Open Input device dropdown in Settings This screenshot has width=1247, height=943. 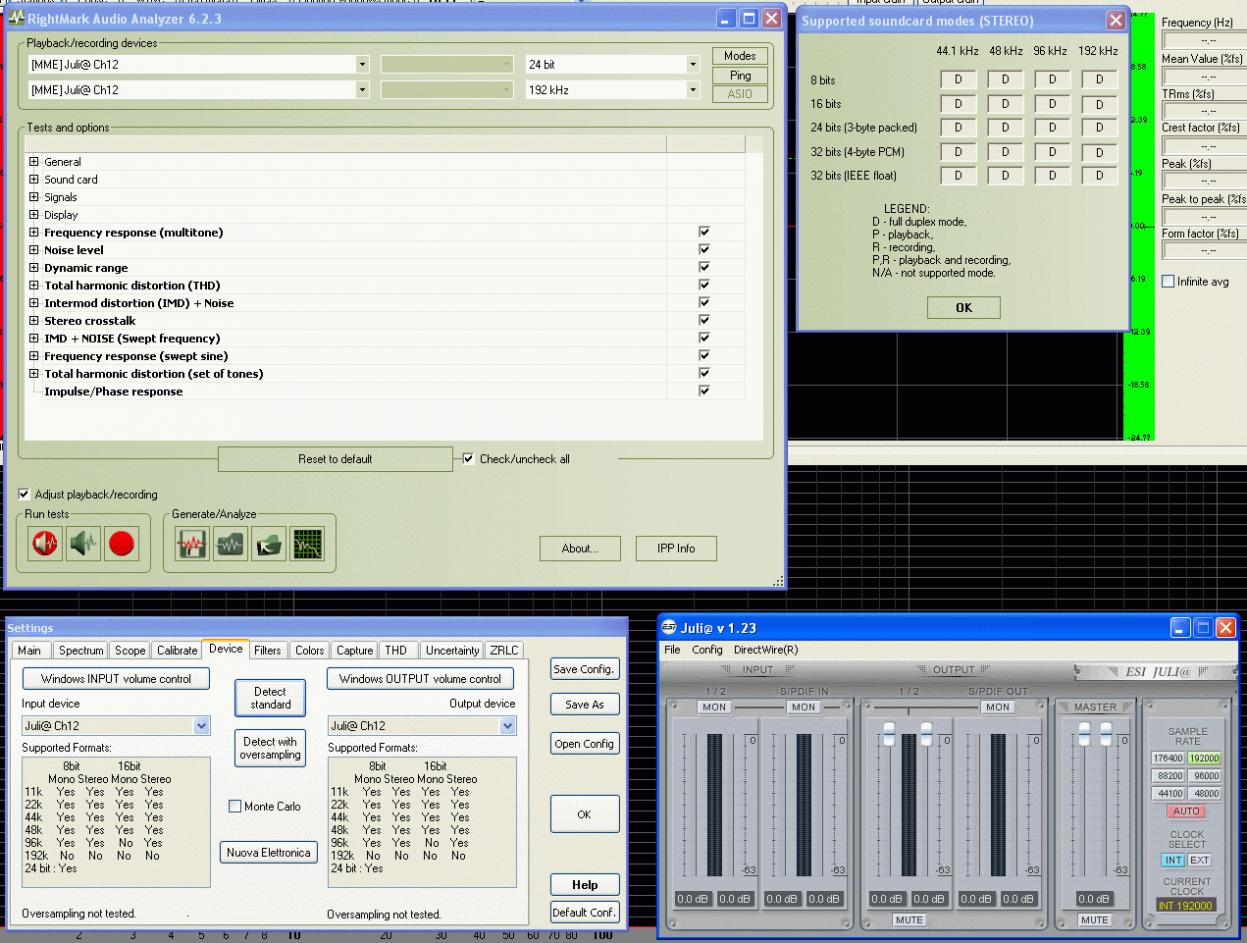point(202,725)
